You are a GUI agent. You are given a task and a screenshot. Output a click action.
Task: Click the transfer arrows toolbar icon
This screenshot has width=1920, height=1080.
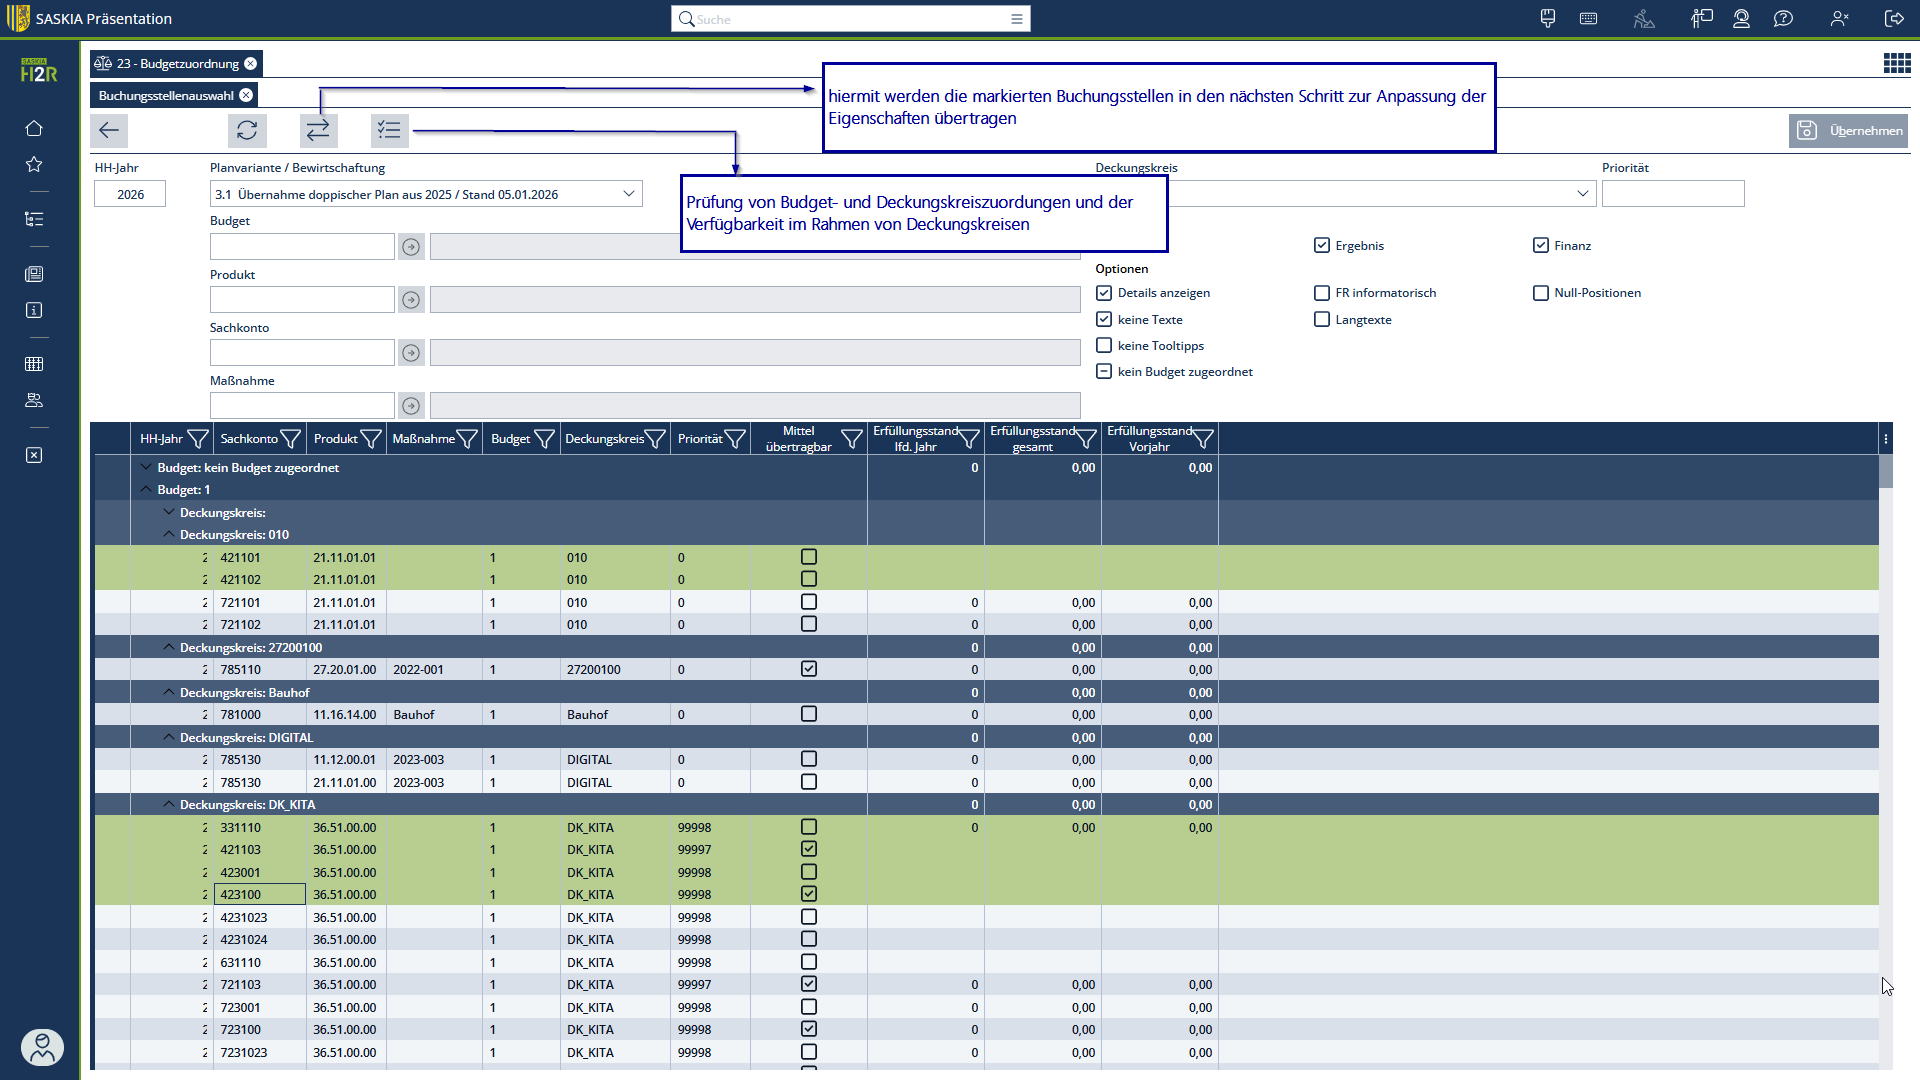point(318,130)
